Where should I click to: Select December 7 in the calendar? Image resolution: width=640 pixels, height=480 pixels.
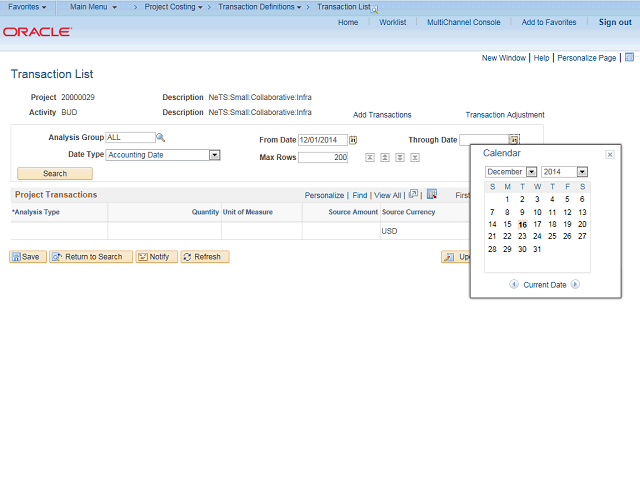click(492, 212)
